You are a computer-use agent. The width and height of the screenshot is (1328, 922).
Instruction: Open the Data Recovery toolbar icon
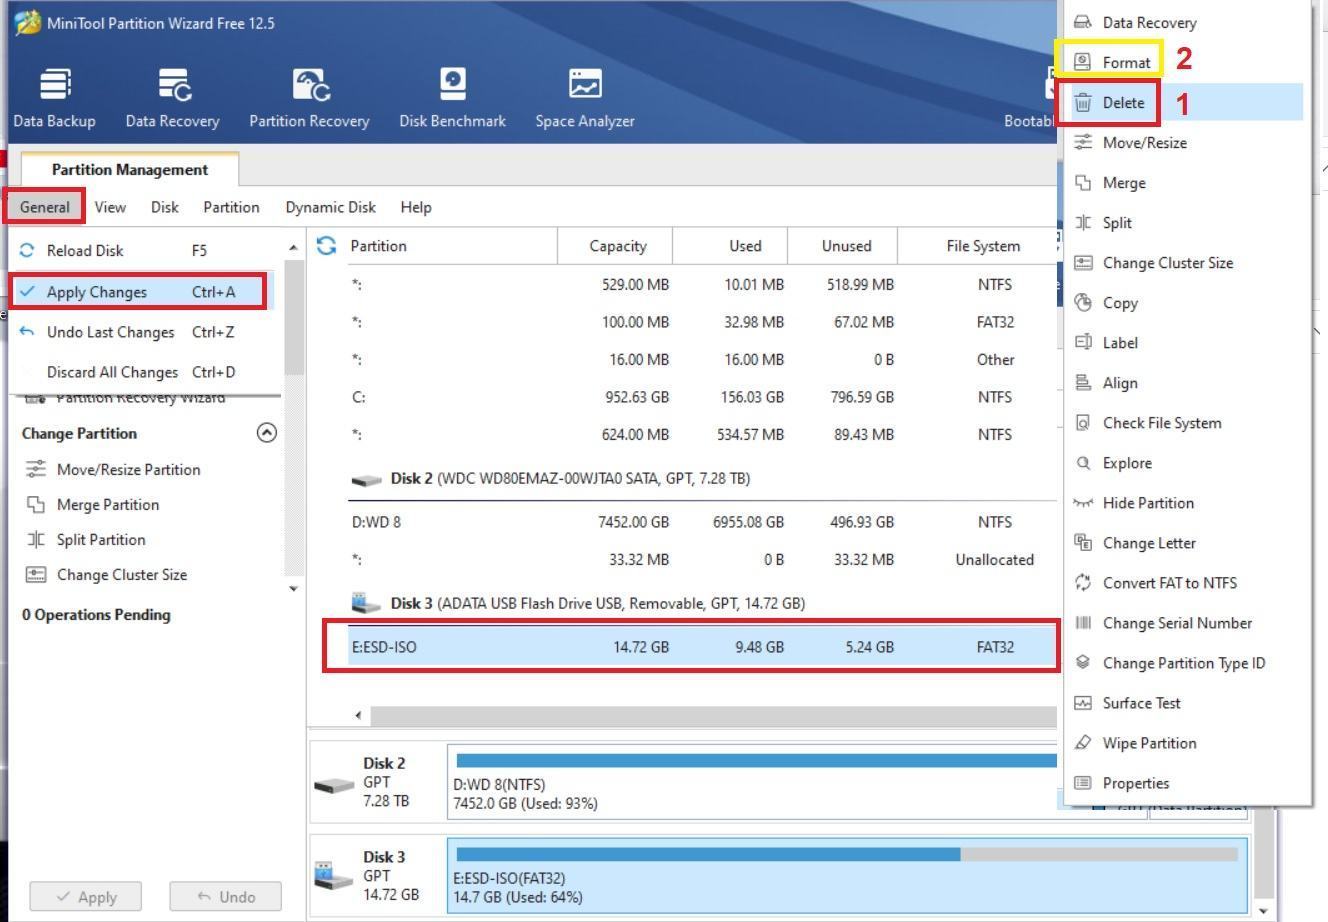174,84
